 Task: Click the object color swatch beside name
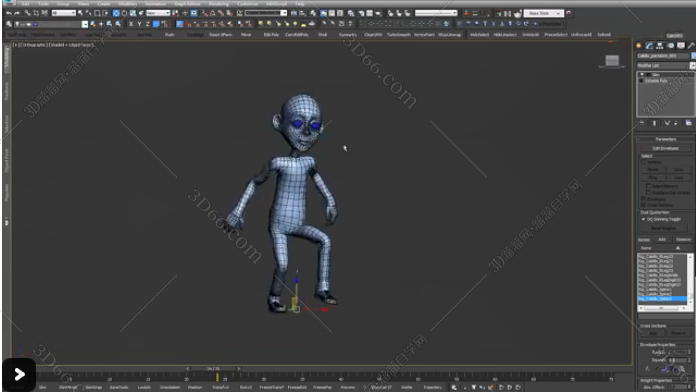tap(693, 56)
